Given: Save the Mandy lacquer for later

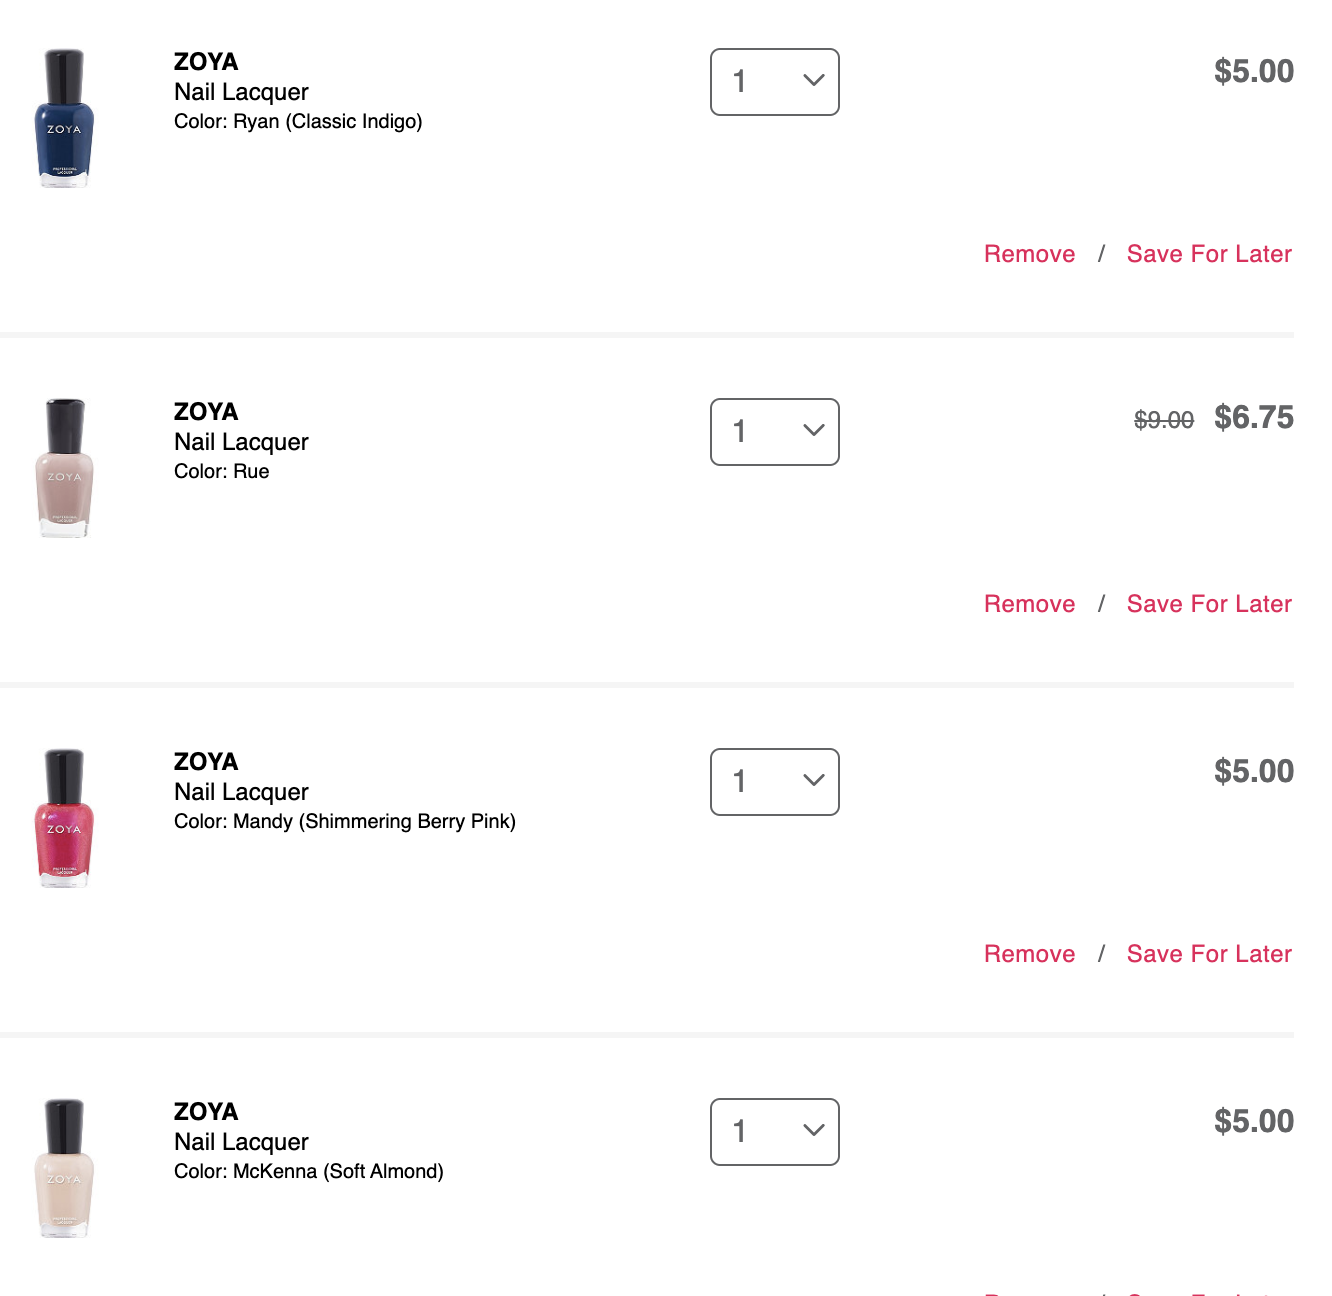Looking at the screenshot, I should 1209,954.
